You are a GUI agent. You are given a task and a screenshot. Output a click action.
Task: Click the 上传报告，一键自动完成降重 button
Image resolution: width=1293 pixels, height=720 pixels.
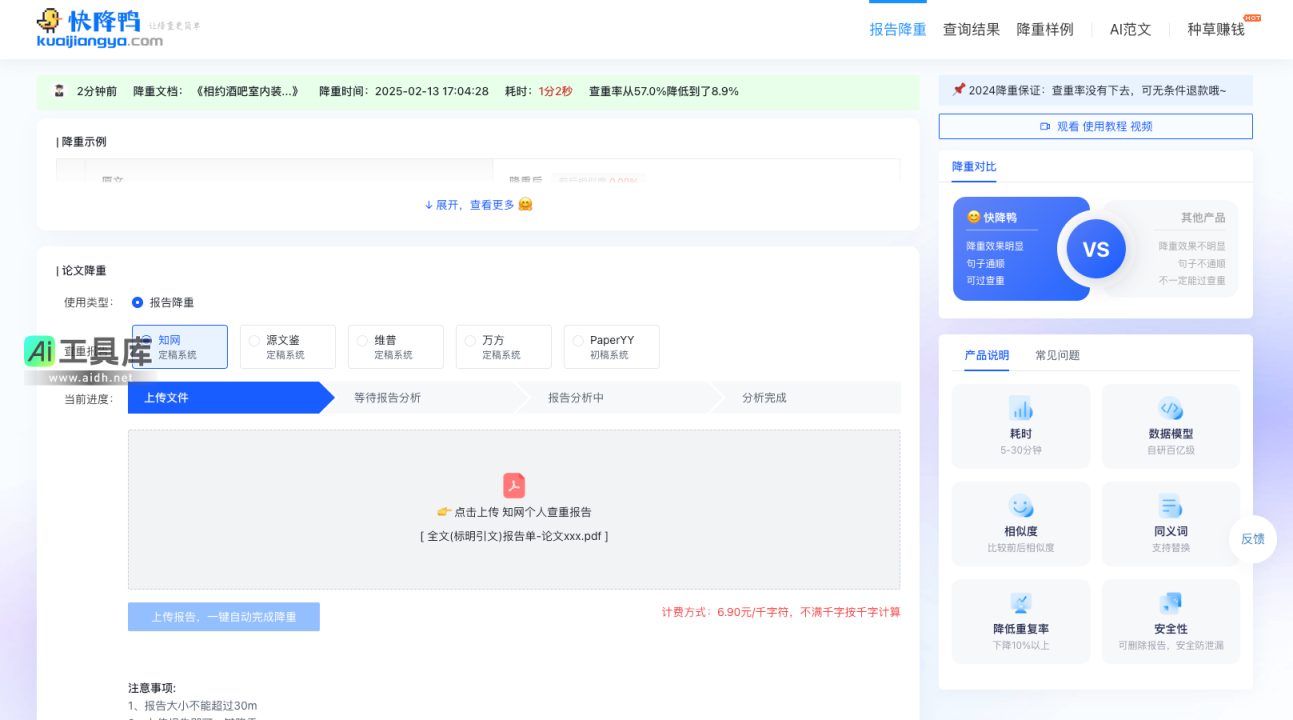point(223,616)
